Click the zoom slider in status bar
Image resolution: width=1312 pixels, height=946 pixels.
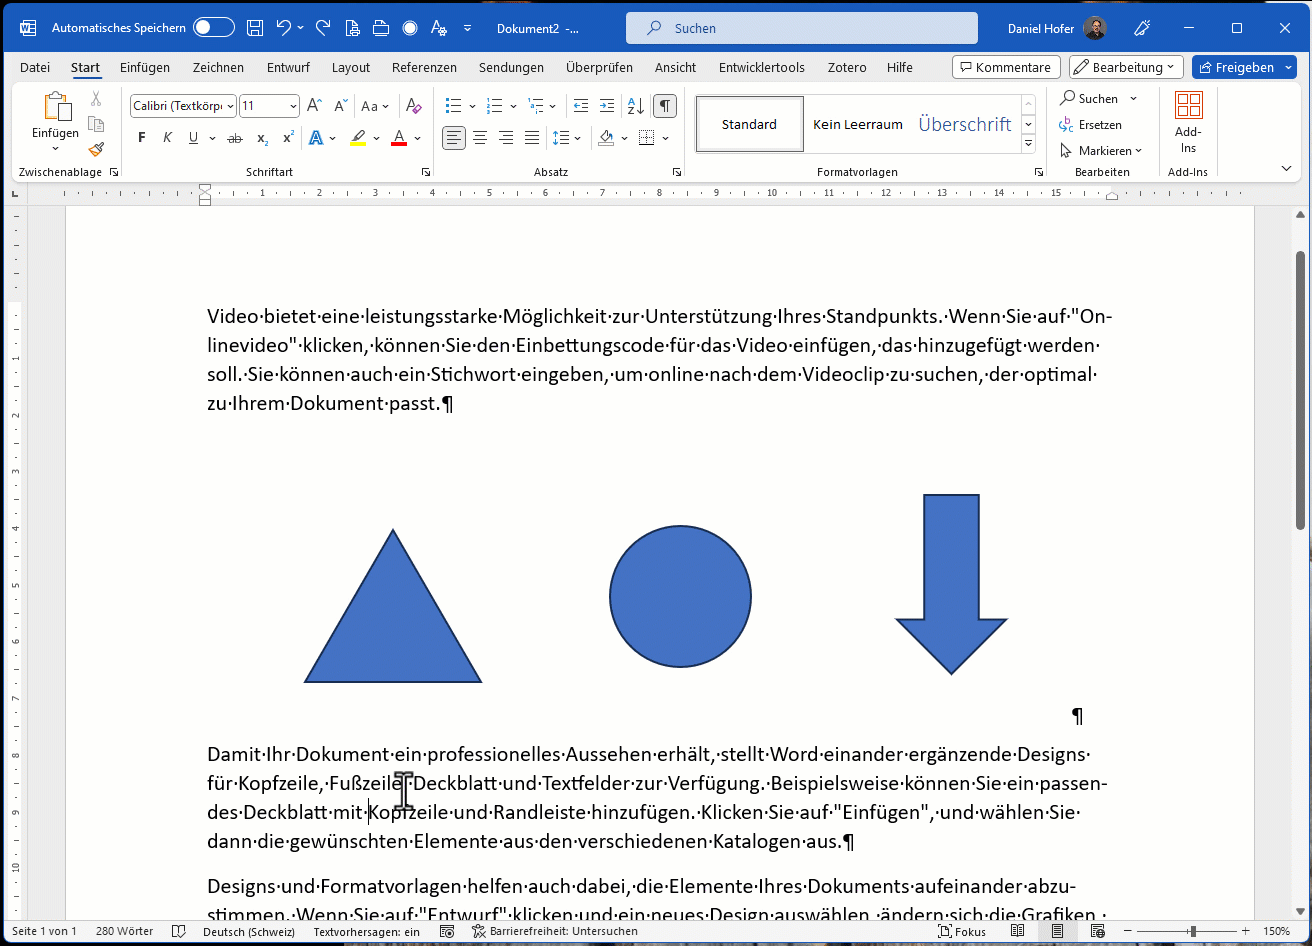coord(1192,932)
